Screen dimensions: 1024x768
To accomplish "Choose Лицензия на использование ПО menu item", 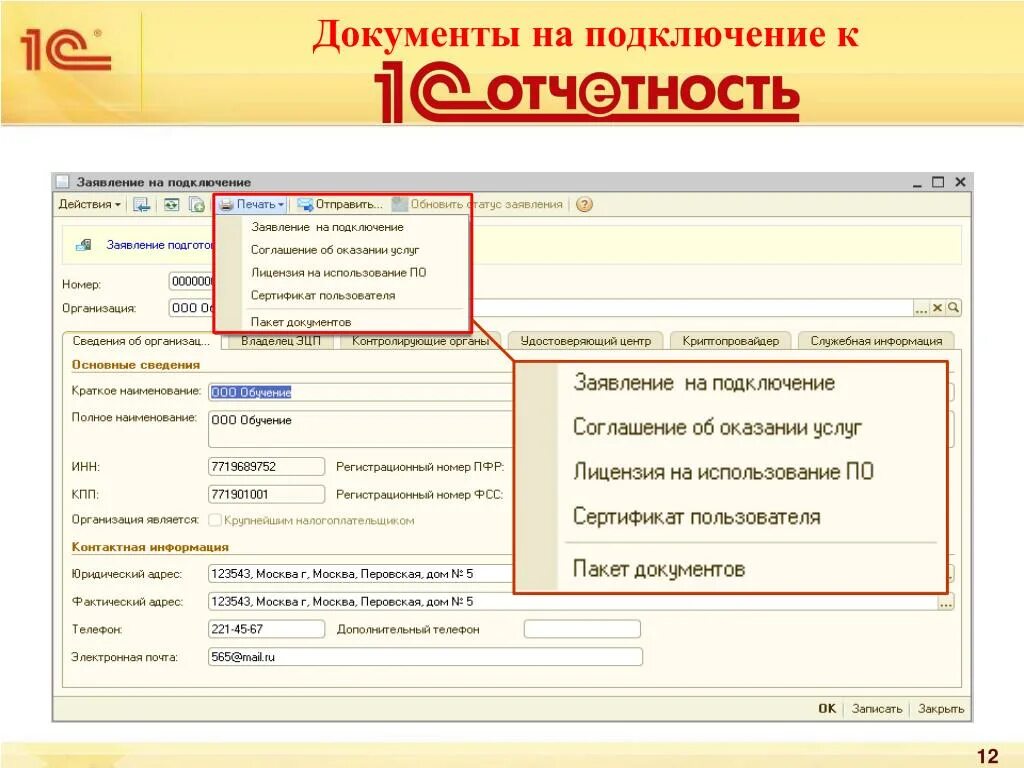I will tap(338, 273).
